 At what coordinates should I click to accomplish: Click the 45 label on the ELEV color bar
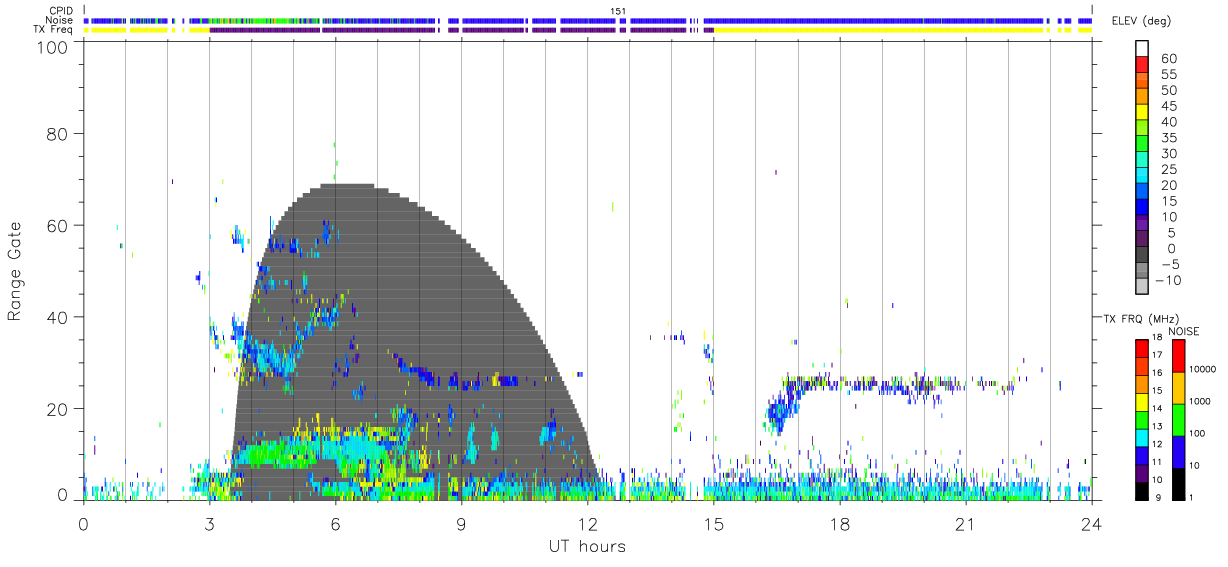(1169, 106)
